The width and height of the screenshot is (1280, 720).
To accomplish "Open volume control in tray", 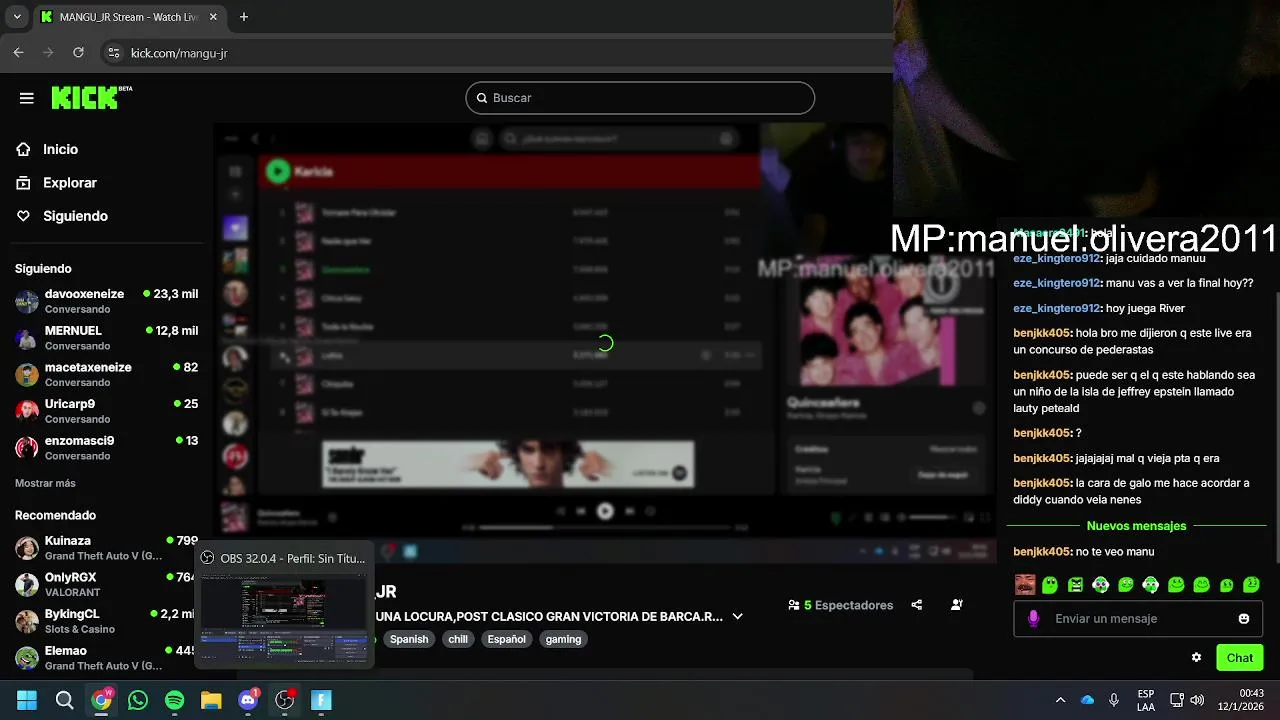I will tap(1197, 700).
